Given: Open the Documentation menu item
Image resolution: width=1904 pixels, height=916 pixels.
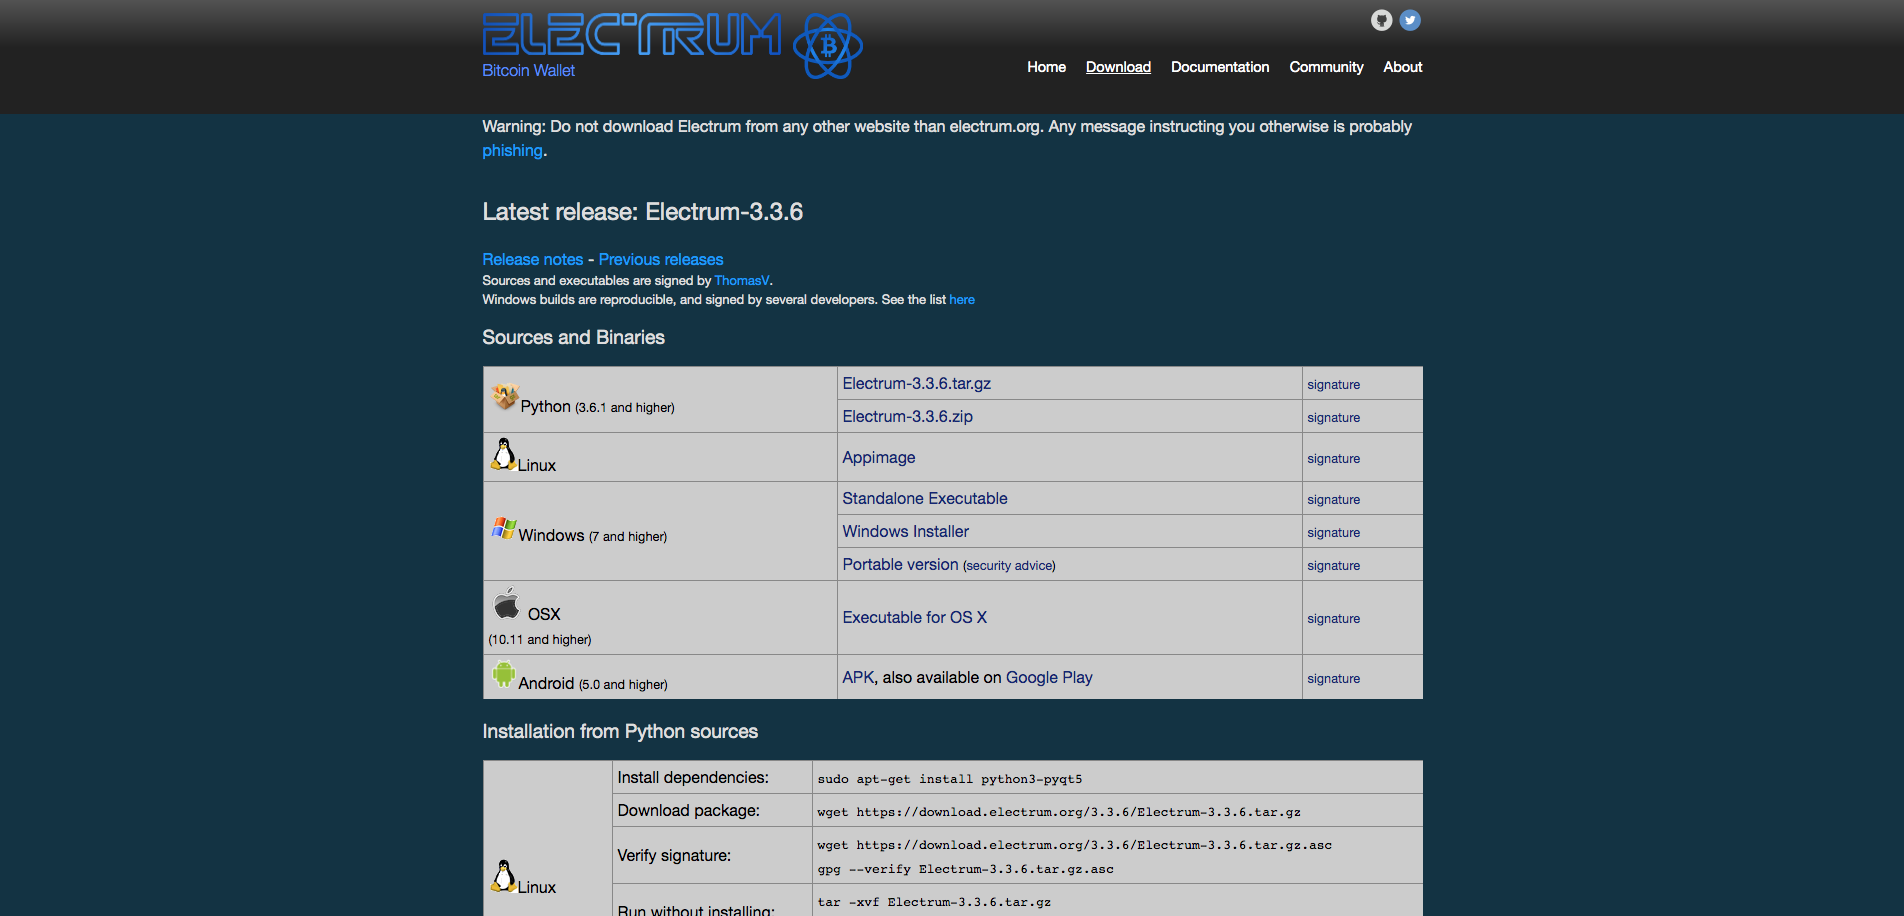Looking at the screenshot, I should (x=1220, y=67).
